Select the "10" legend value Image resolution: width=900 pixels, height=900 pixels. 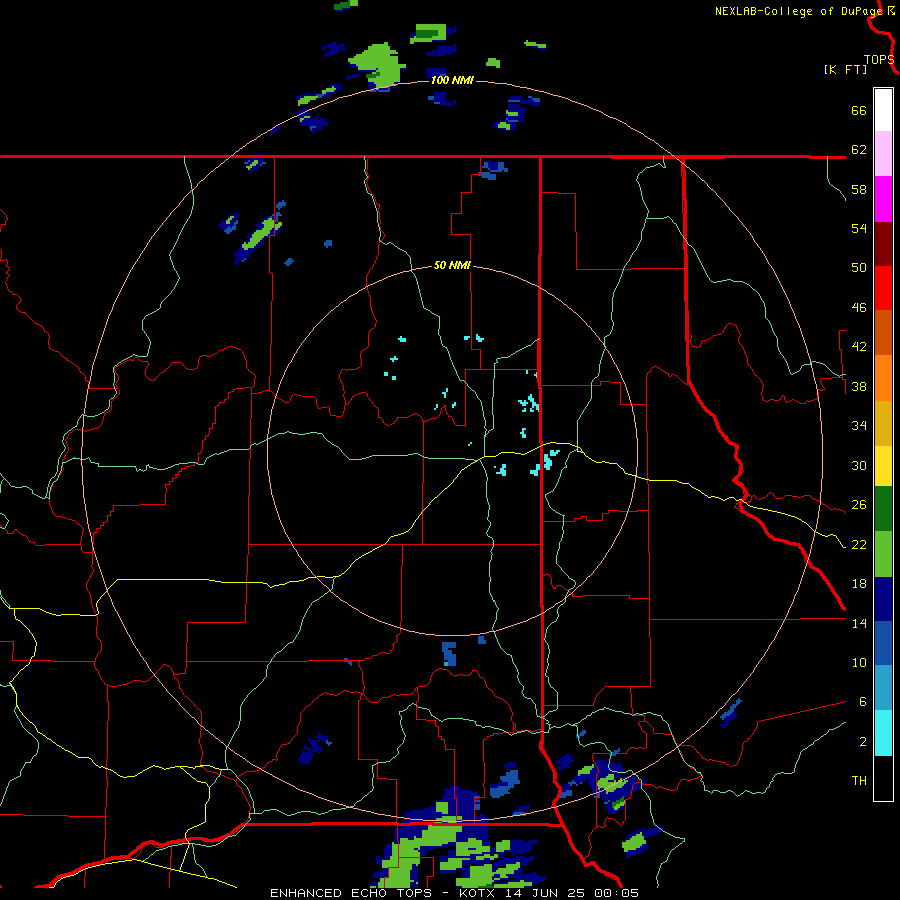tap(859, 663)
